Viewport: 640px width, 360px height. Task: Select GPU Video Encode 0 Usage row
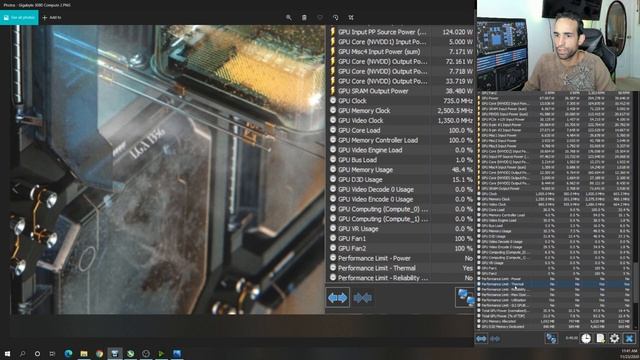(x=400, y=199)
